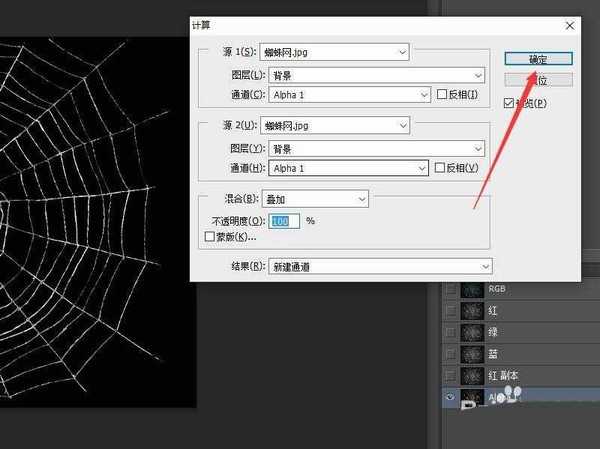The image size is (600, 449).
Task: Expand the 源 1 通道 channel dropdown
Action: tap(344, 95)
